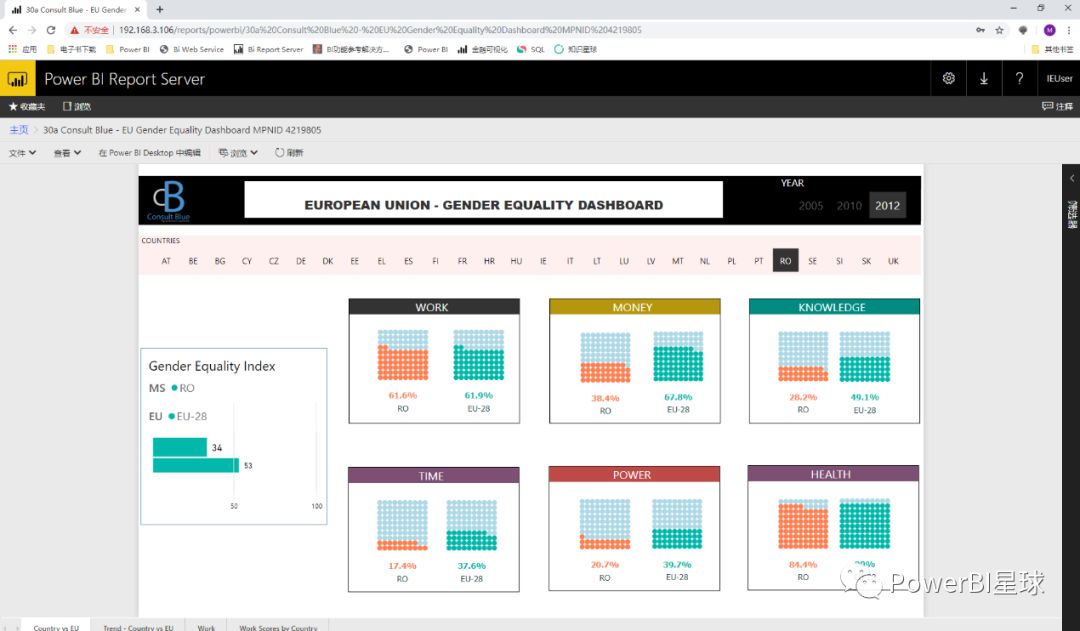Click the browse item in dark toolbar
This screenshot has width=1080, height=631.
[76, 106]
